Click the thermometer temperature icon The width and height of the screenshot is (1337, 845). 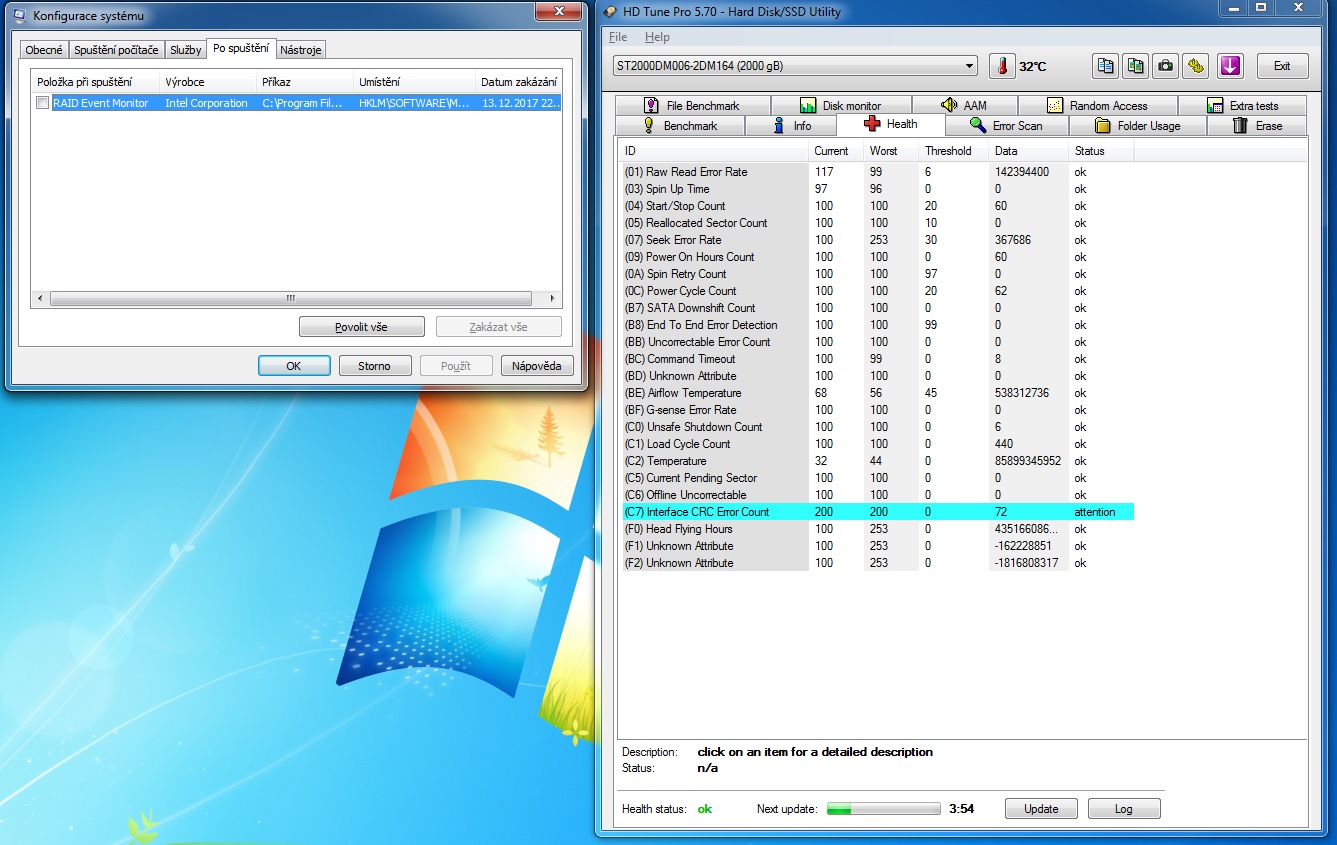1001,66
